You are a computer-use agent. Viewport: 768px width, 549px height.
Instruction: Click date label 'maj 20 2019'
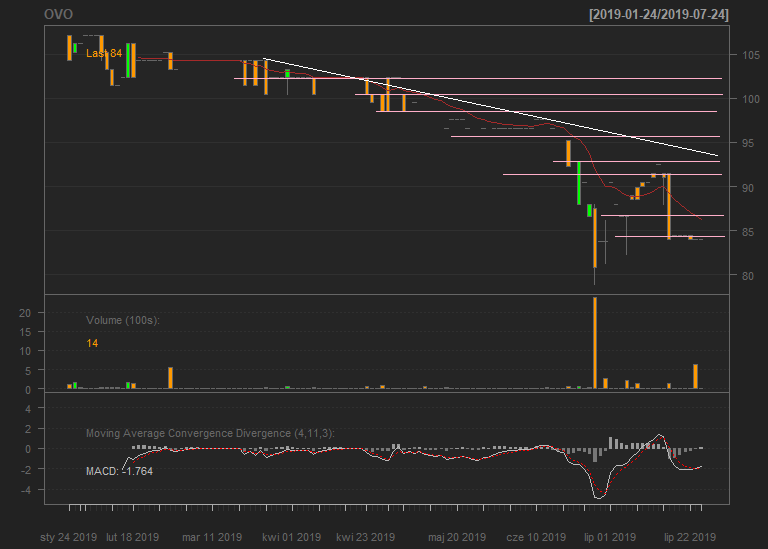pos(457,537)
